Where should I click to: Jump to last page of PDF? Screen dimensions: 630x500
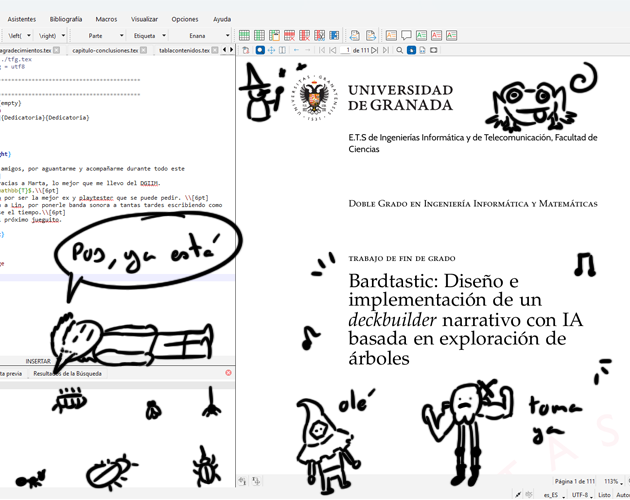tap(386, 50)
